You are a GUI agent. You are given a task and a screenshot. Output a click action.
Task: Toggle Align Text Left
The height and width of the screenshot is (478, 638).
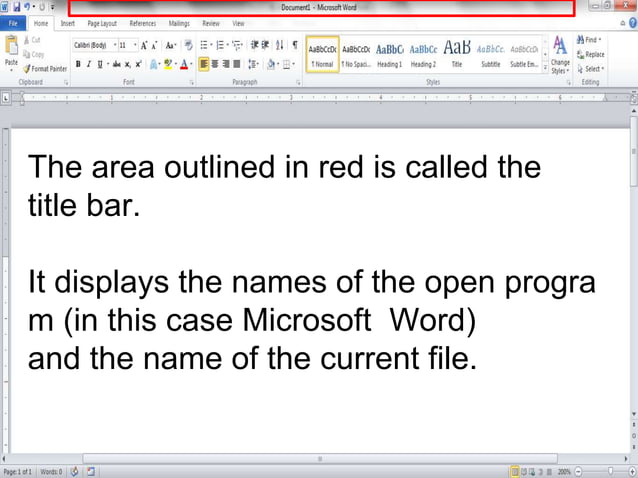[x=204, y=64]
